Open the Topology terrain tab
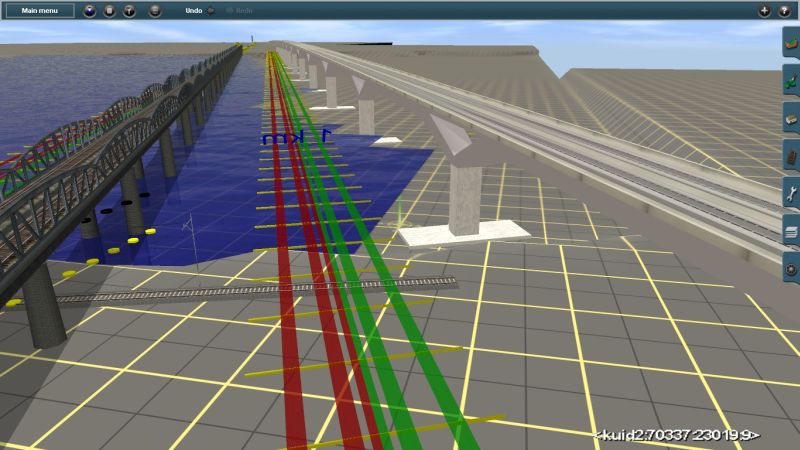This screenshot has width=800, height=450. 790,45
